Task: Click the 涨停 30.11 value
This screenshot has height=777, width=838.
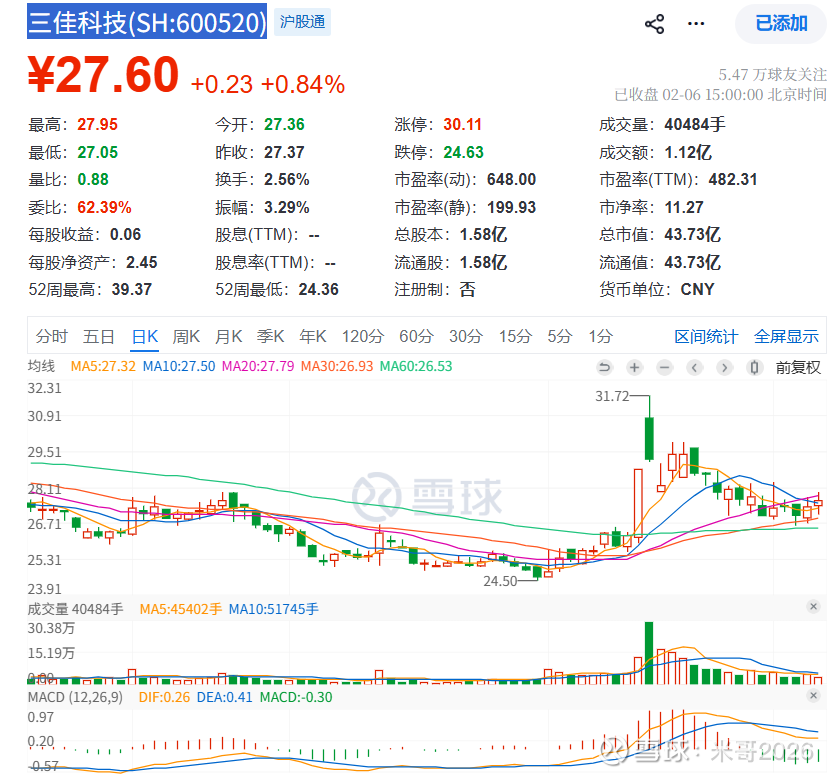Action: click(463, 125)
